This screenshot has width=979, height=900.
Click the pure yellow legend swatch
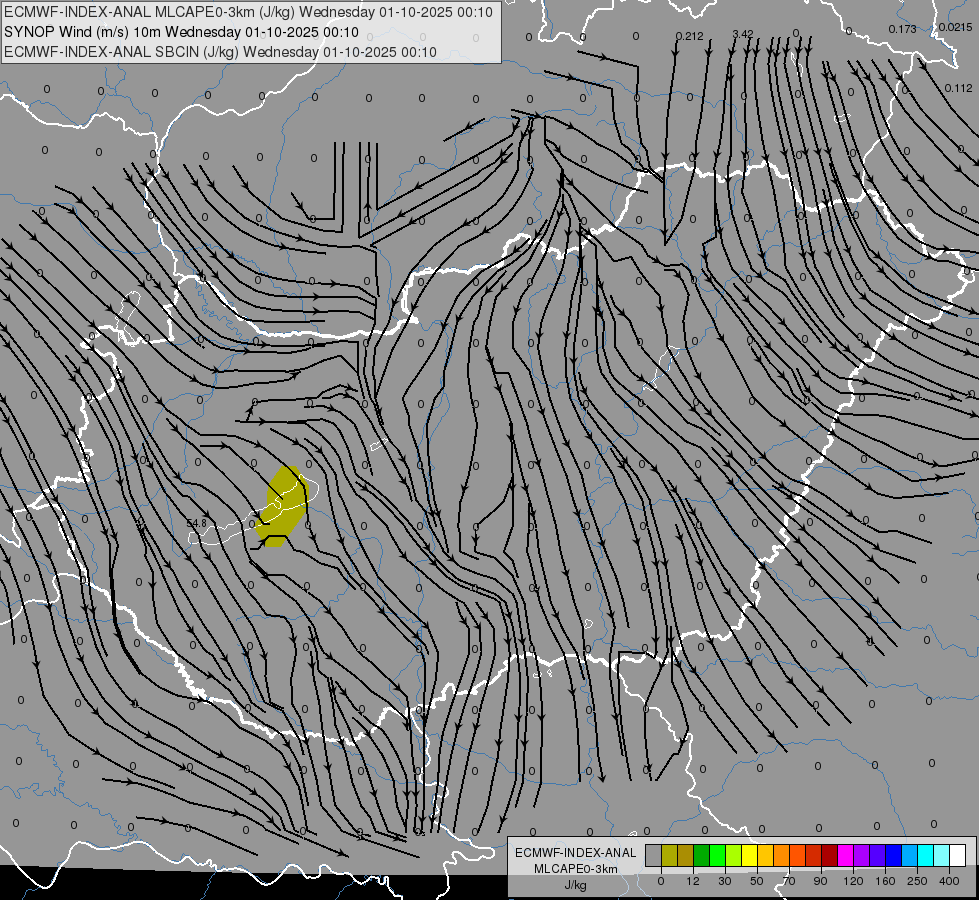[x=749, y=855]
